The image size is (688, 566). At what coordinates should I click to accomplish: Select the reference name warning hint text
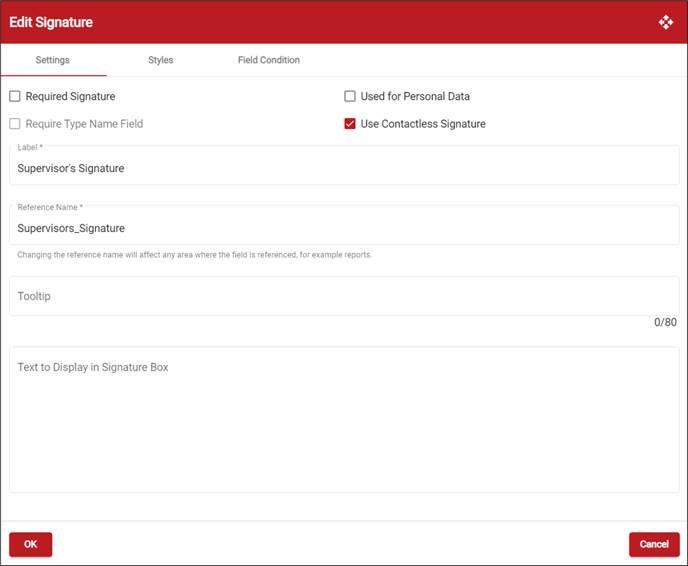point(194,255)
